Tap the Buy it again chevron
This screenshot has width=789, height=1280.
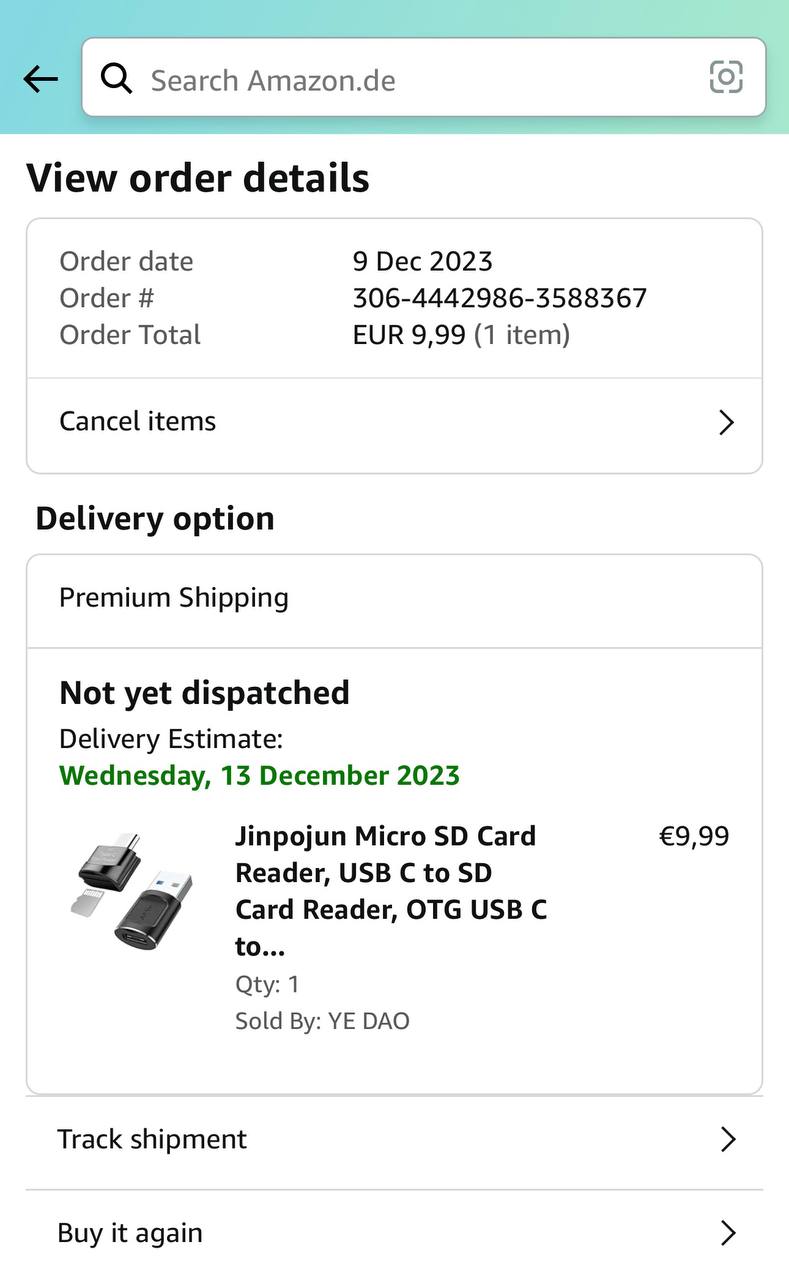click(728, 1233)
